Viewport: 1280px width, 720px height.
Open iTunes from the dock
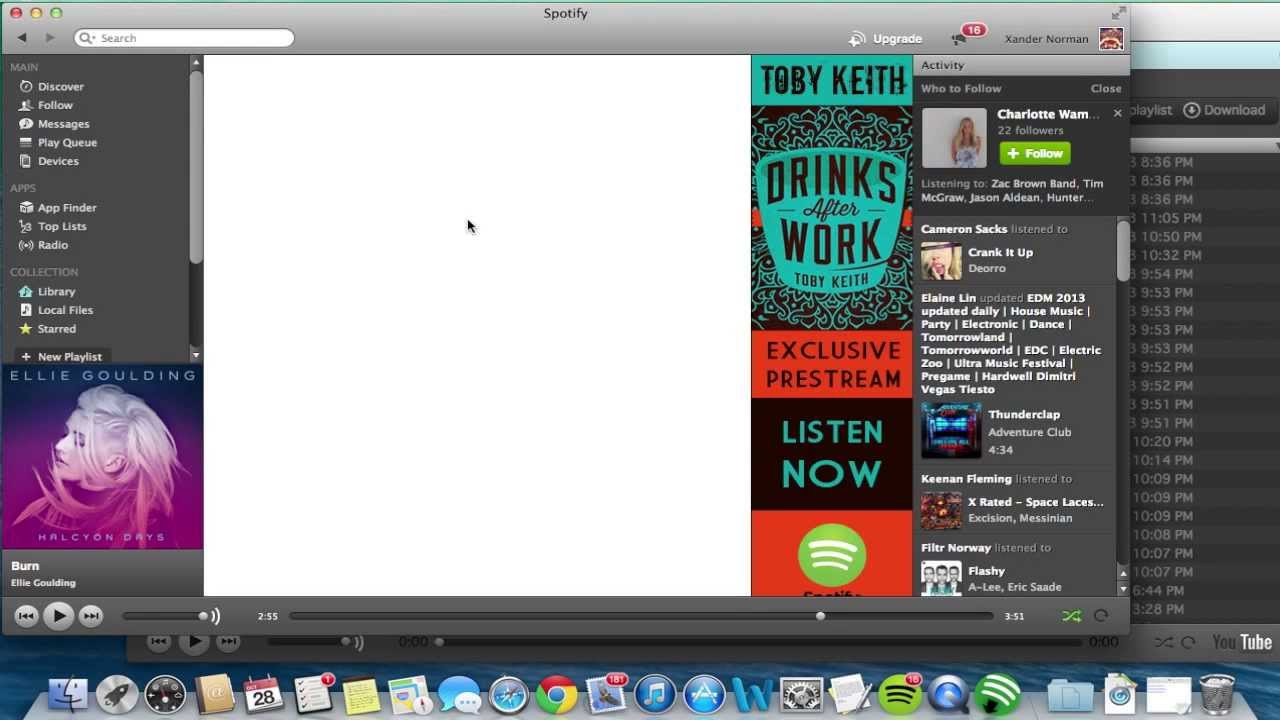655,695
